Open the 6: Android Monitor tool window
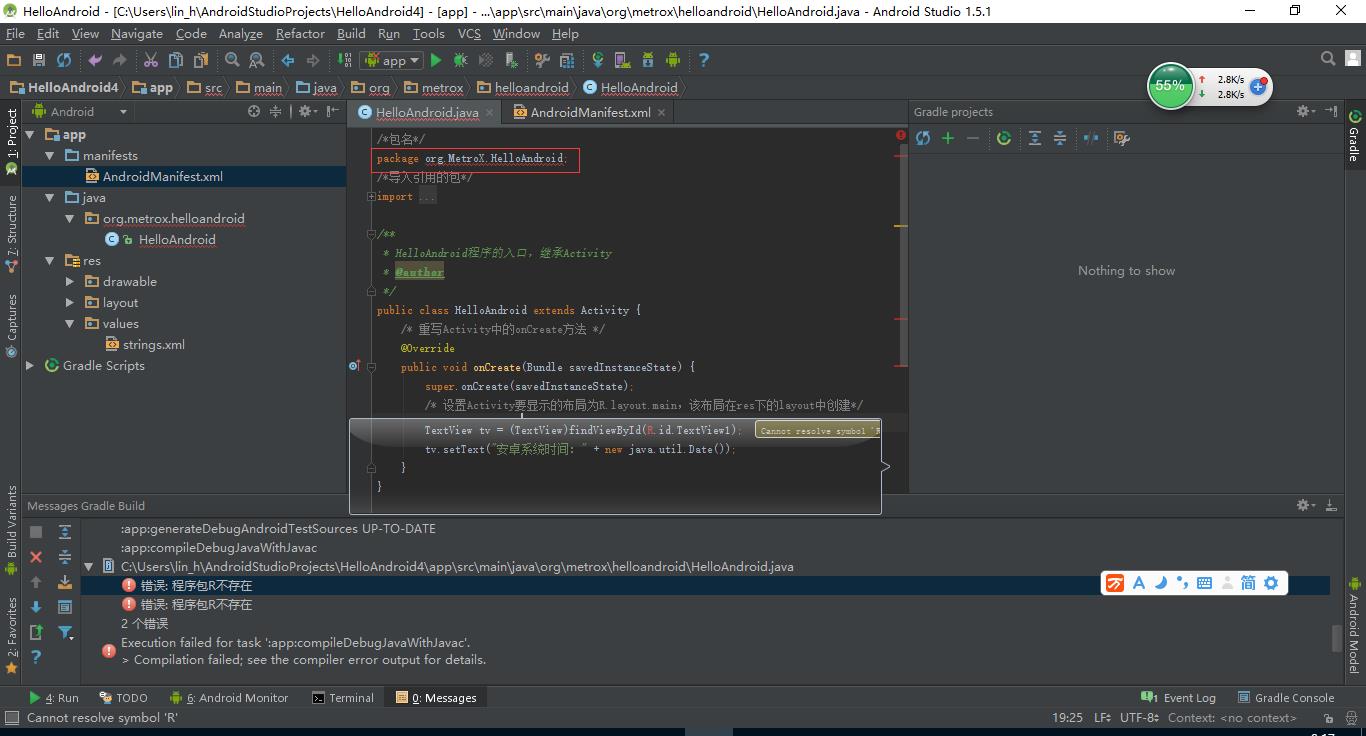Screen dimensions: 1366x736 tap(229, 698)
